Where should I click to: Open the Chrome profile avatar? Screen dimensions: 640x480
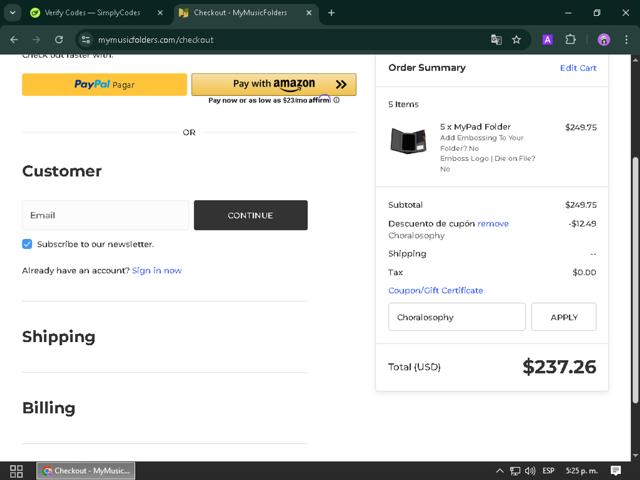pyautogui.click(x=604, y=40)
